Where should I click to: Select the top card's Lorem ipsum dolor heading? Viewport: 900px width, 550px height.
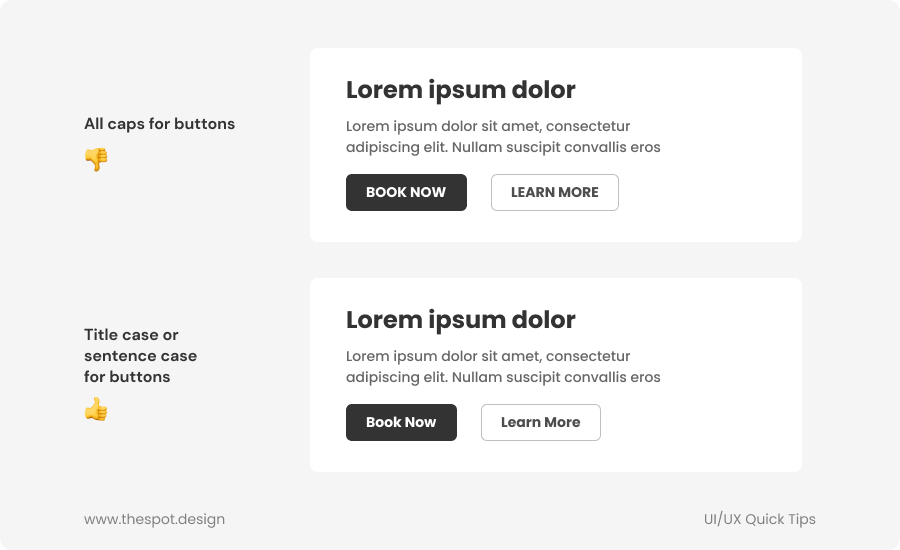tap(460, 90)
